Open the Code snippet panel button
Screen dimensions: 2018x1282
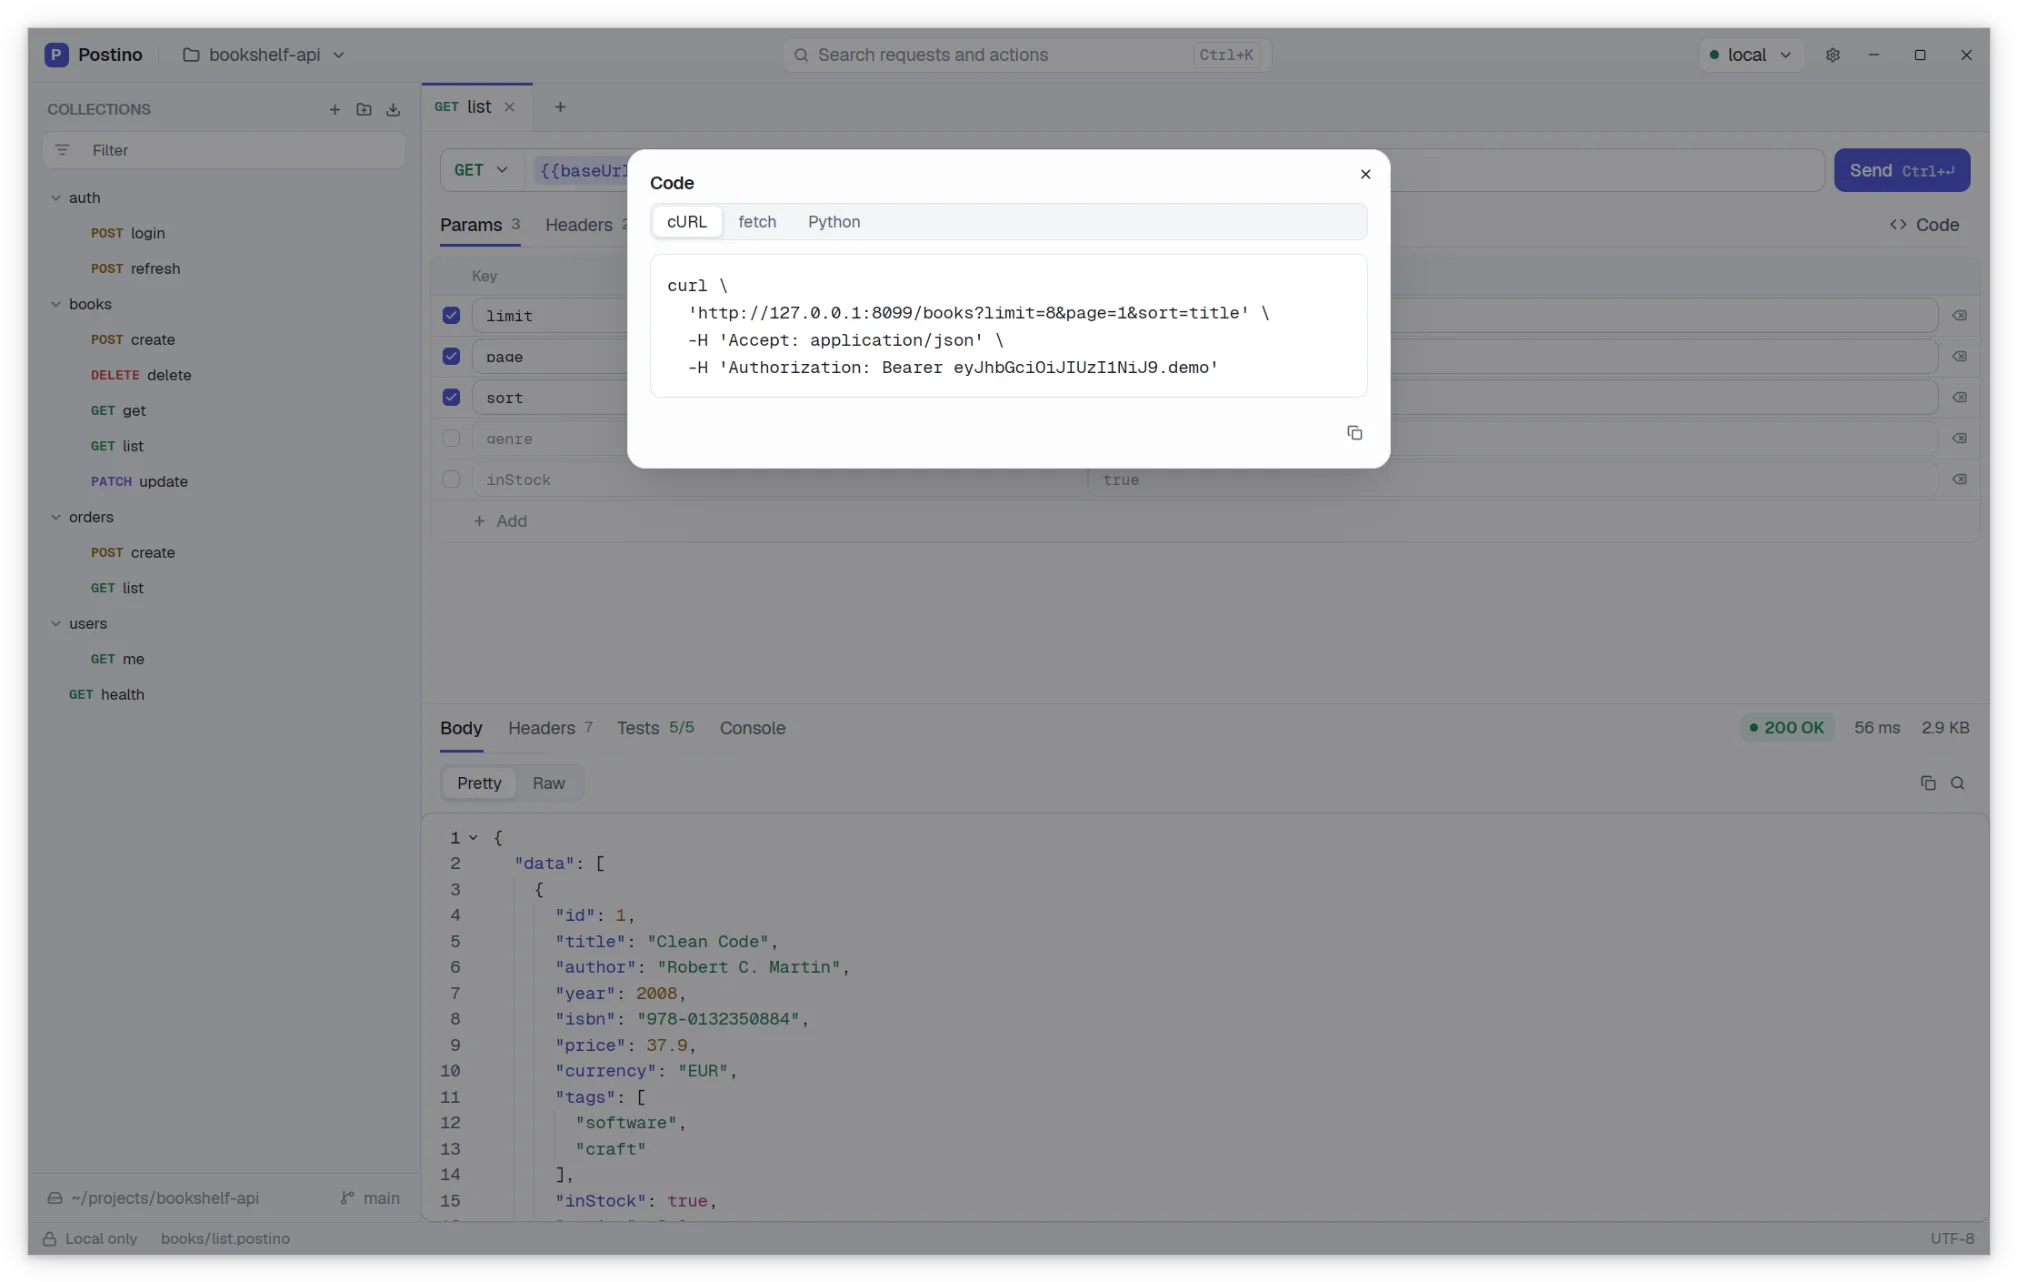click(x=1924, y=225)
